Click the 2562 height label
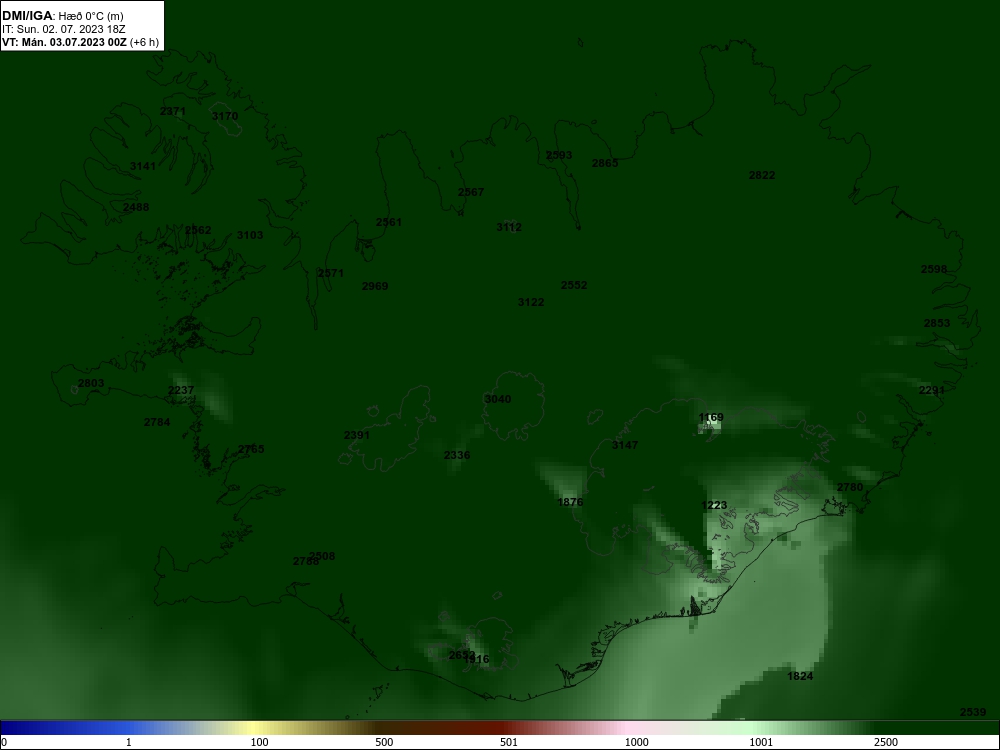Image resolution: width=1000 pixels, height=750 pixels. (198, 230)
